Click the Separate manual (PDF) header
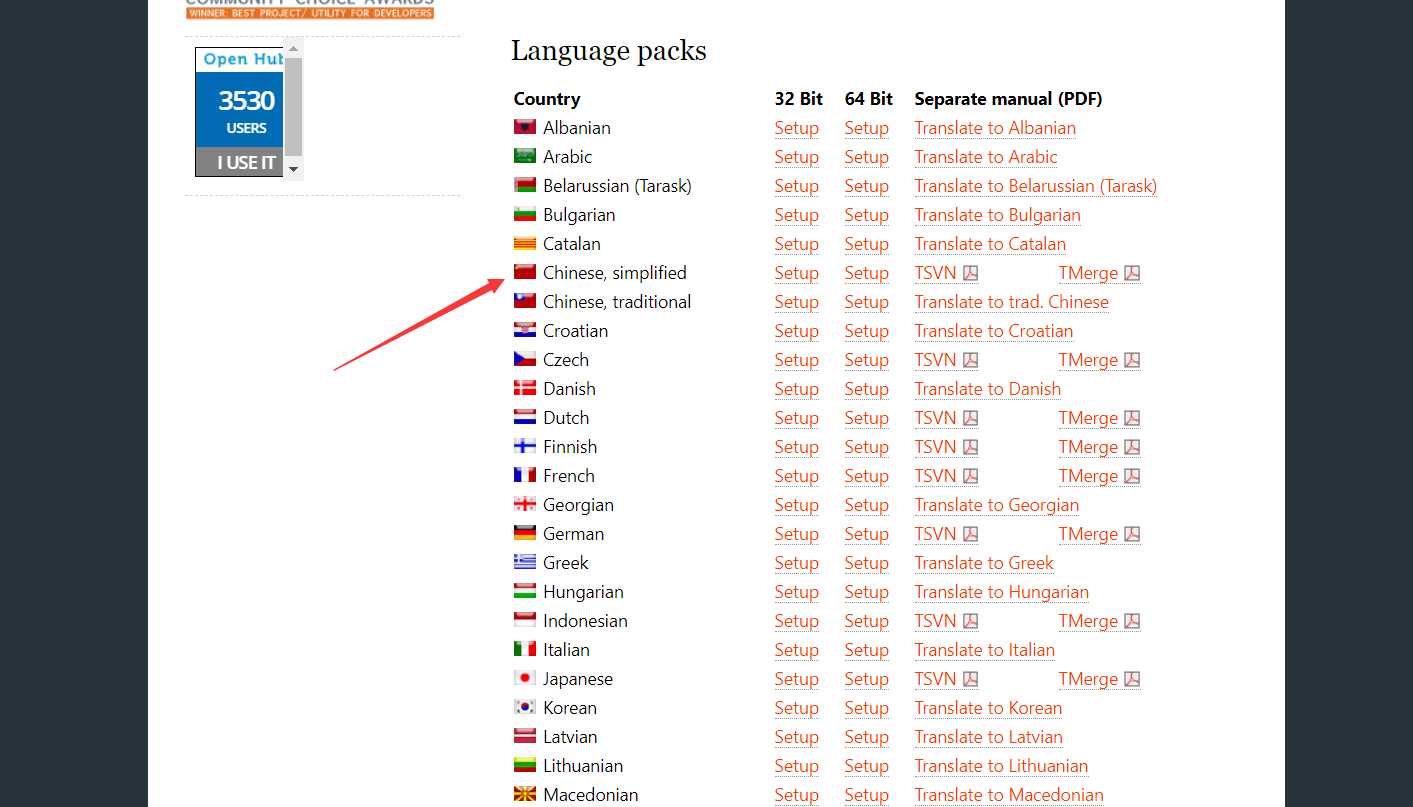Image resolution: width=1413 pixels, height=807 pixels. point(1008,99)
